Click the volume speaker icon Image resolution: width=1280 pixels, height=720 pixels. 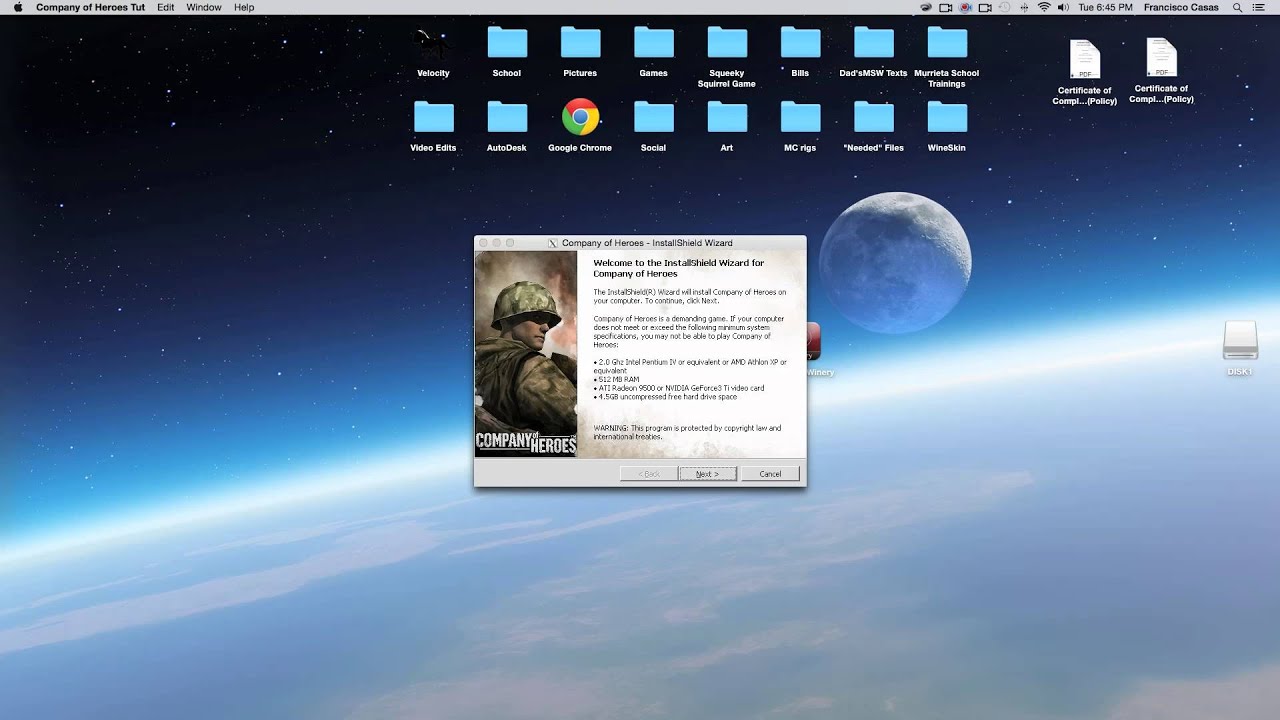[1063, 7]
